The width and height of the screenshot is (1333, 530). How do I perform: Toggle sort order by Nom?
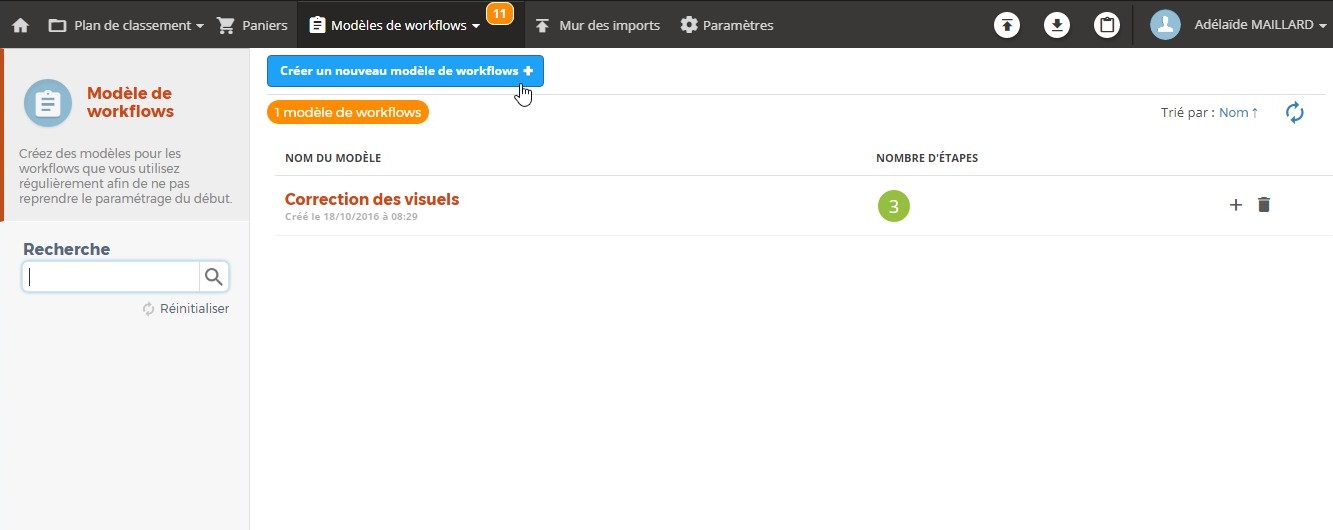[x=1239, y=113]
